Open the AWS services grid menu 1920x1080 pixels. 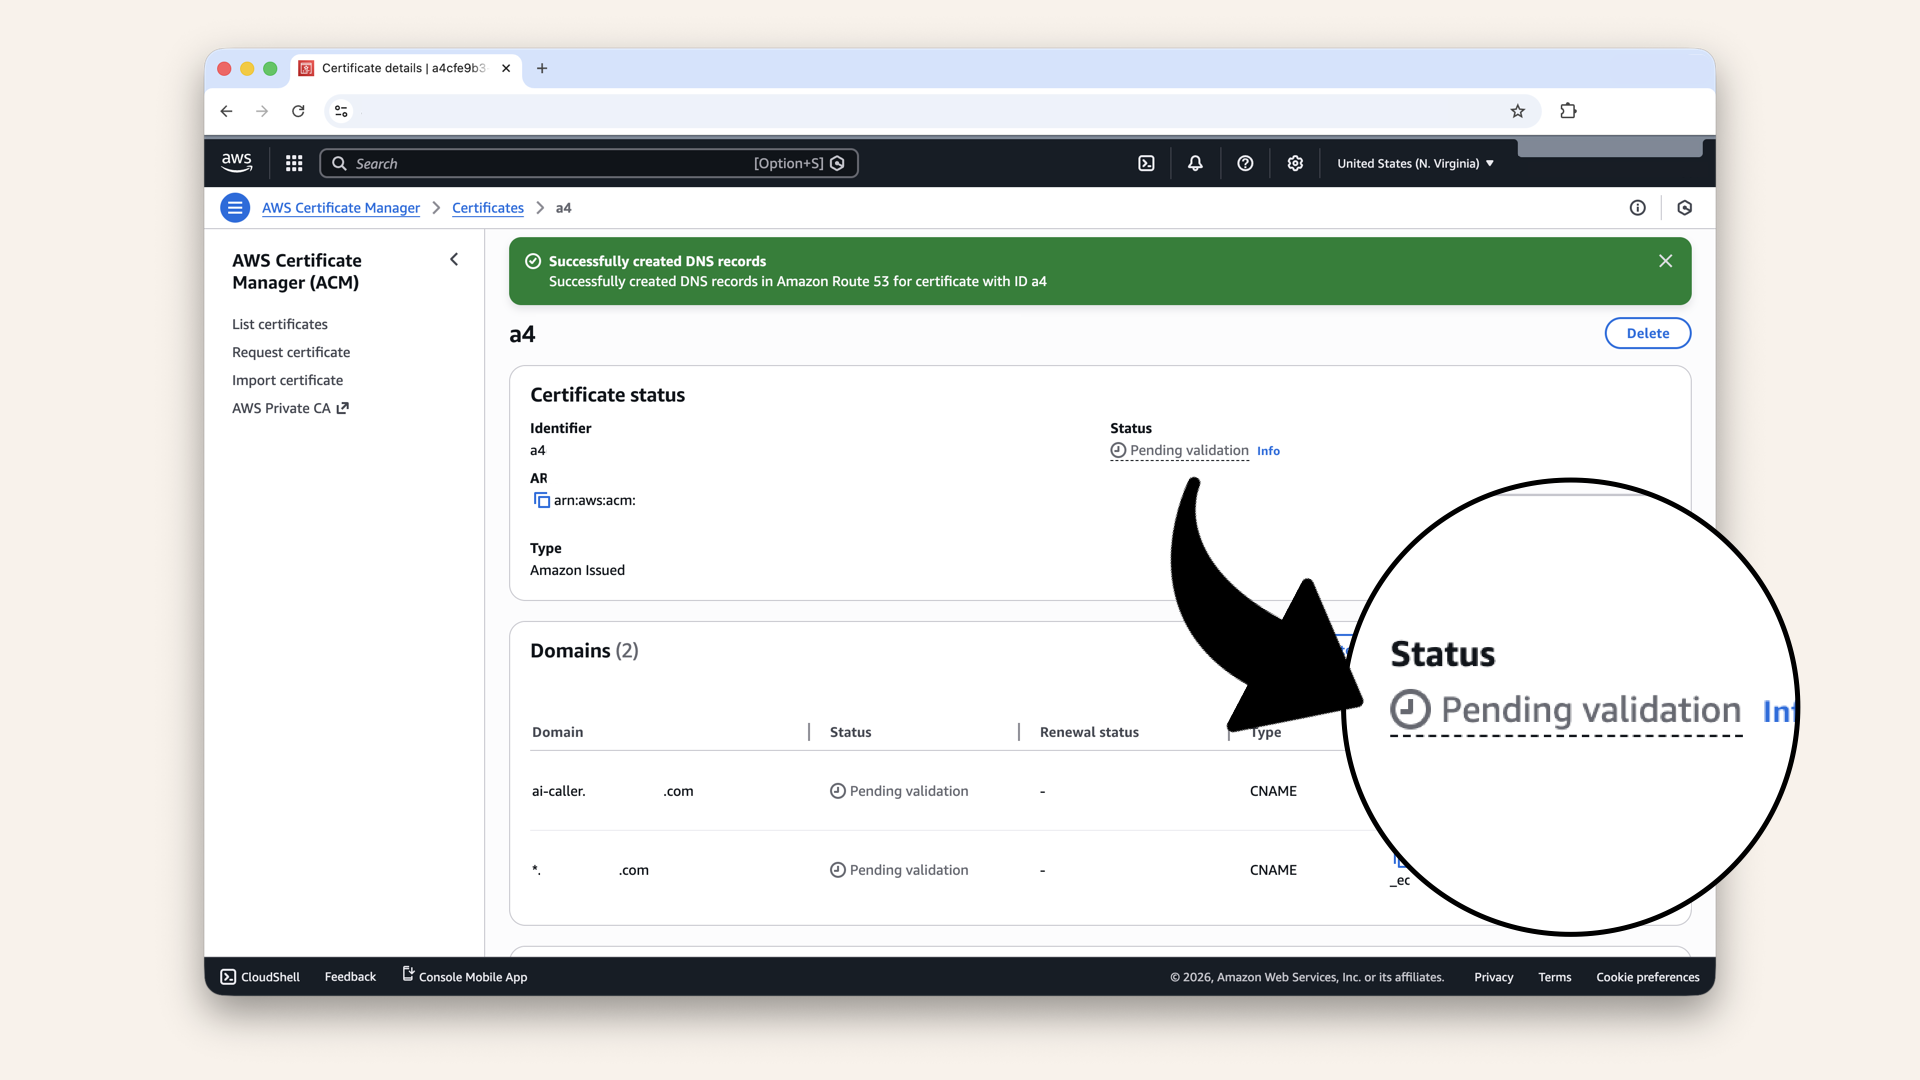click(x=293, y=163)
